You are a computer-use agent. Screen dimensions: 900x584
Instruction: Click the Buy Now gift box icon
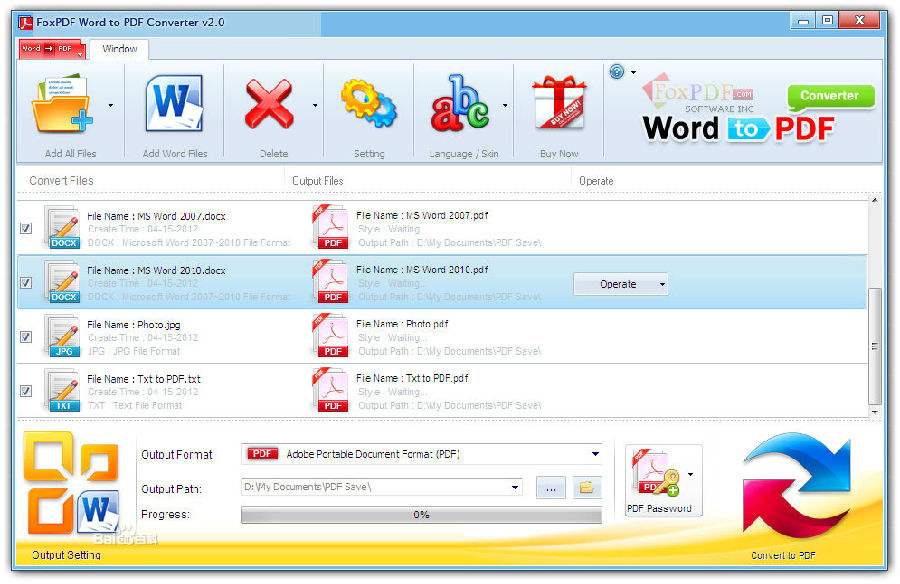pyautogui.click(x=559, y=103)
